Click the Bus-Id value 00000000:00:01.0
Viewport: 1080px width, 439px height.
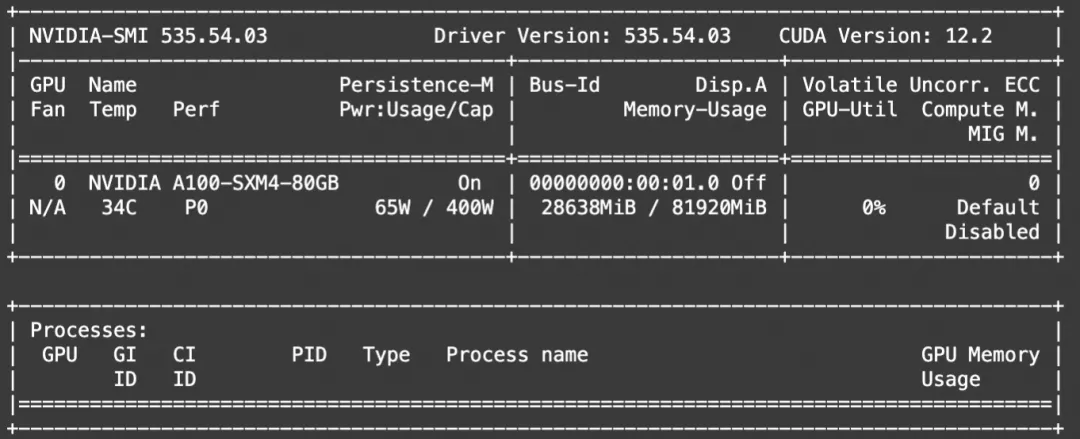[x=624, y=183]
